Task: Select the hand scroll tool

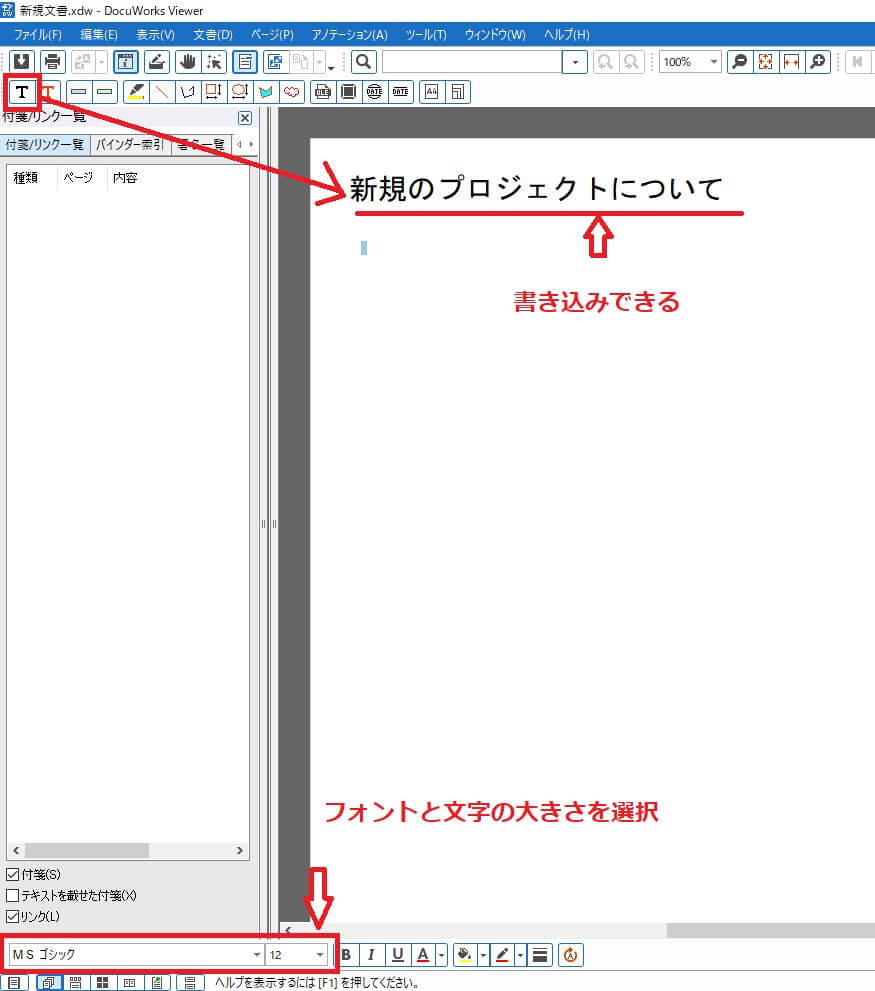Action: (187, 62)
